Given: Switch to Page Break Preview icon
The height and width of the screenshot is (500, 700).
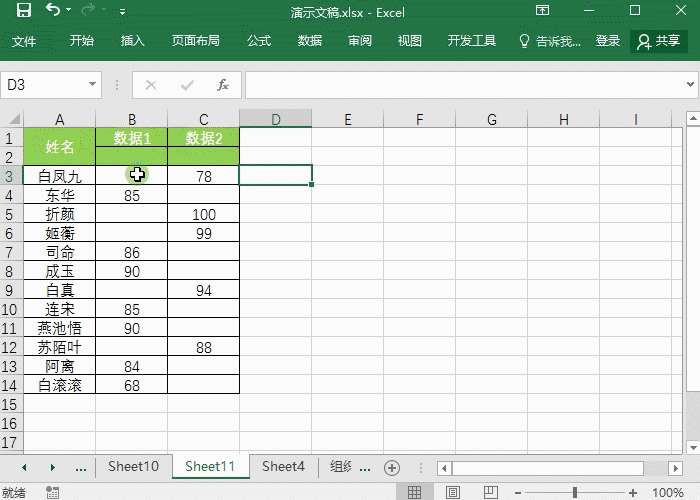Looking at the screenshot, I should tap(490, 492).
